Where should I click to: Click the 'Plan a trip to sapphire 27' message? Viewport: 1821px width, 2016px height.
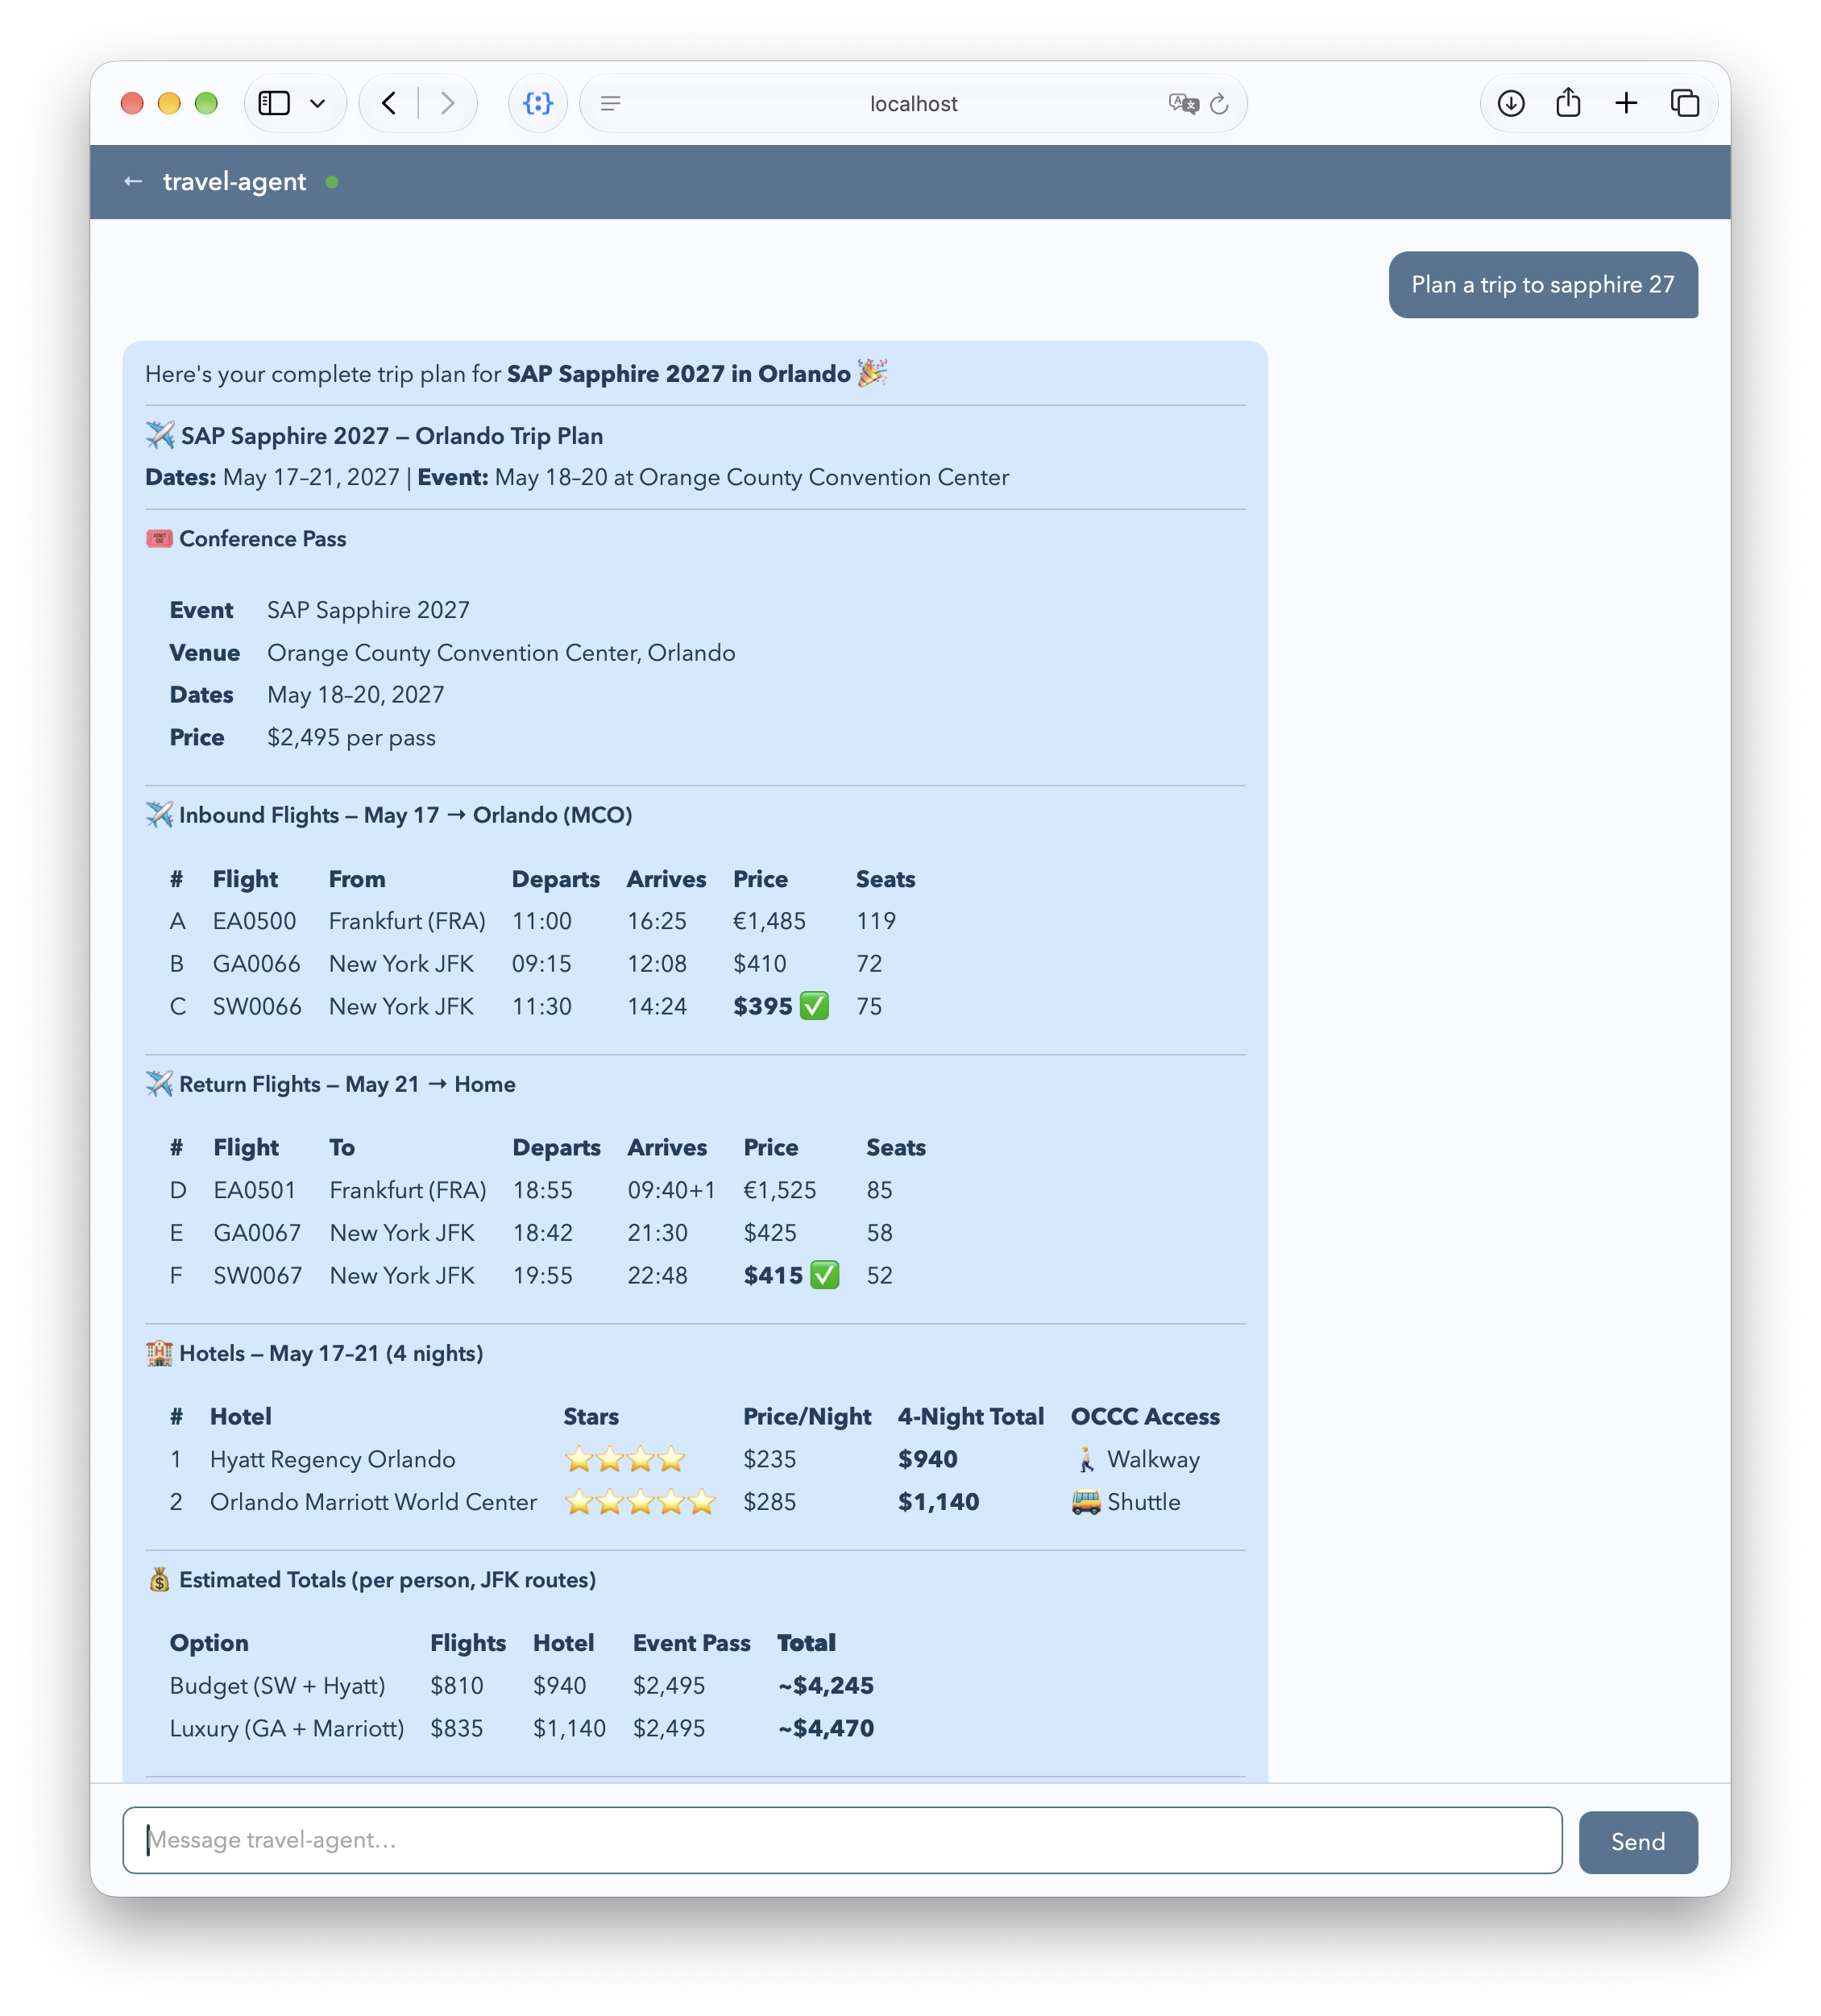(x=1542, y=284)
